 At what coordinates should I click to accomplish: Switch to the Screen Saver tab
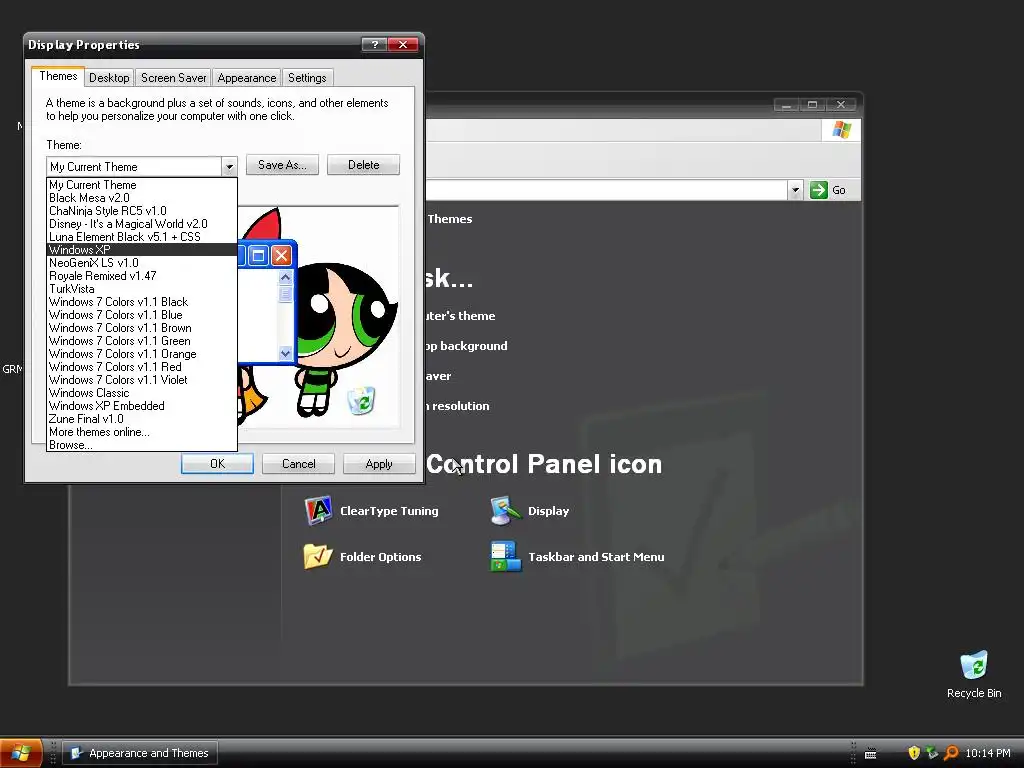pos(174,78)
